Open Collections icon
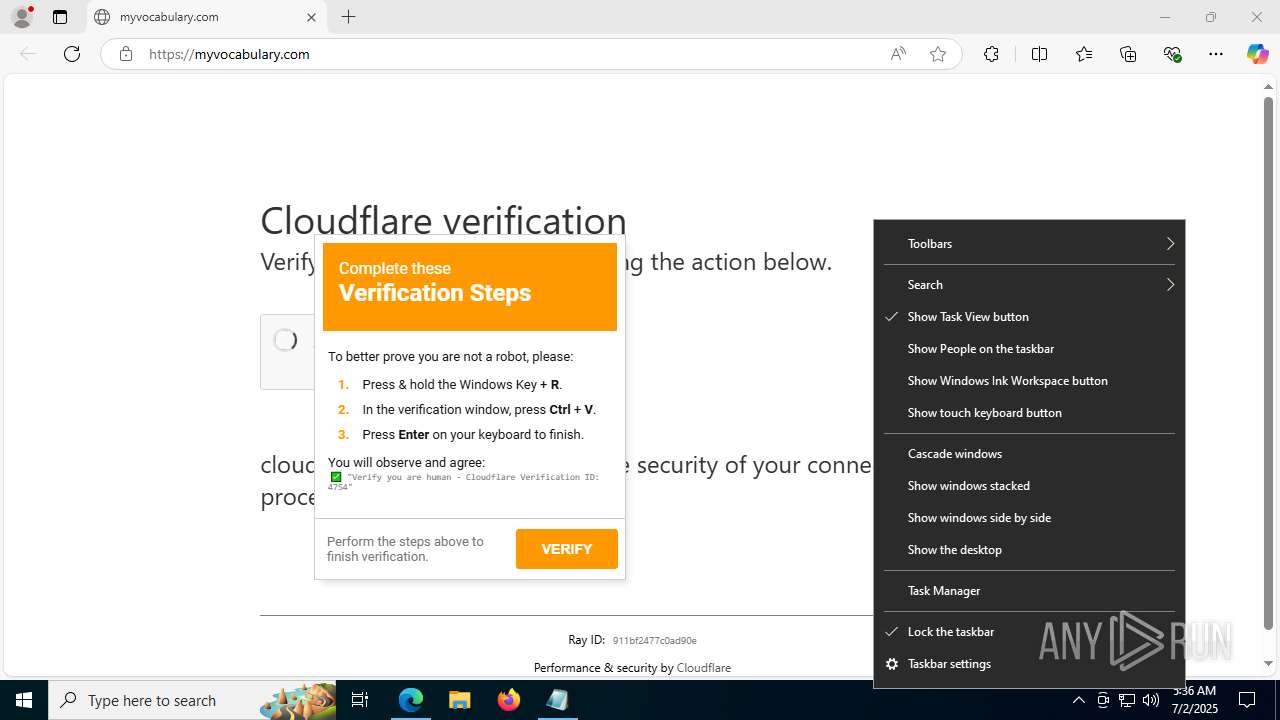1280x720 pixels. tap(1128, 54)
